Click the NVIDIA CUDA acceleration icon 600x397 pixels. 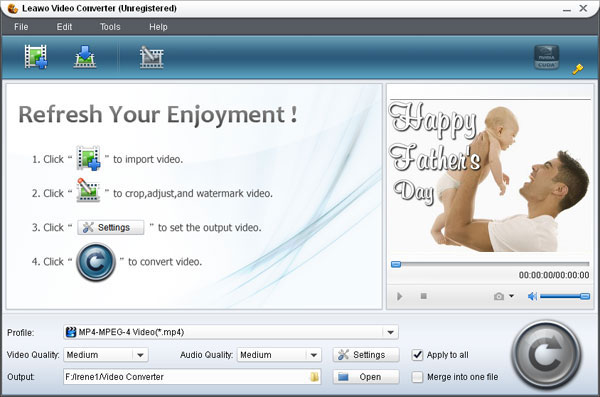tap(546, 57)
